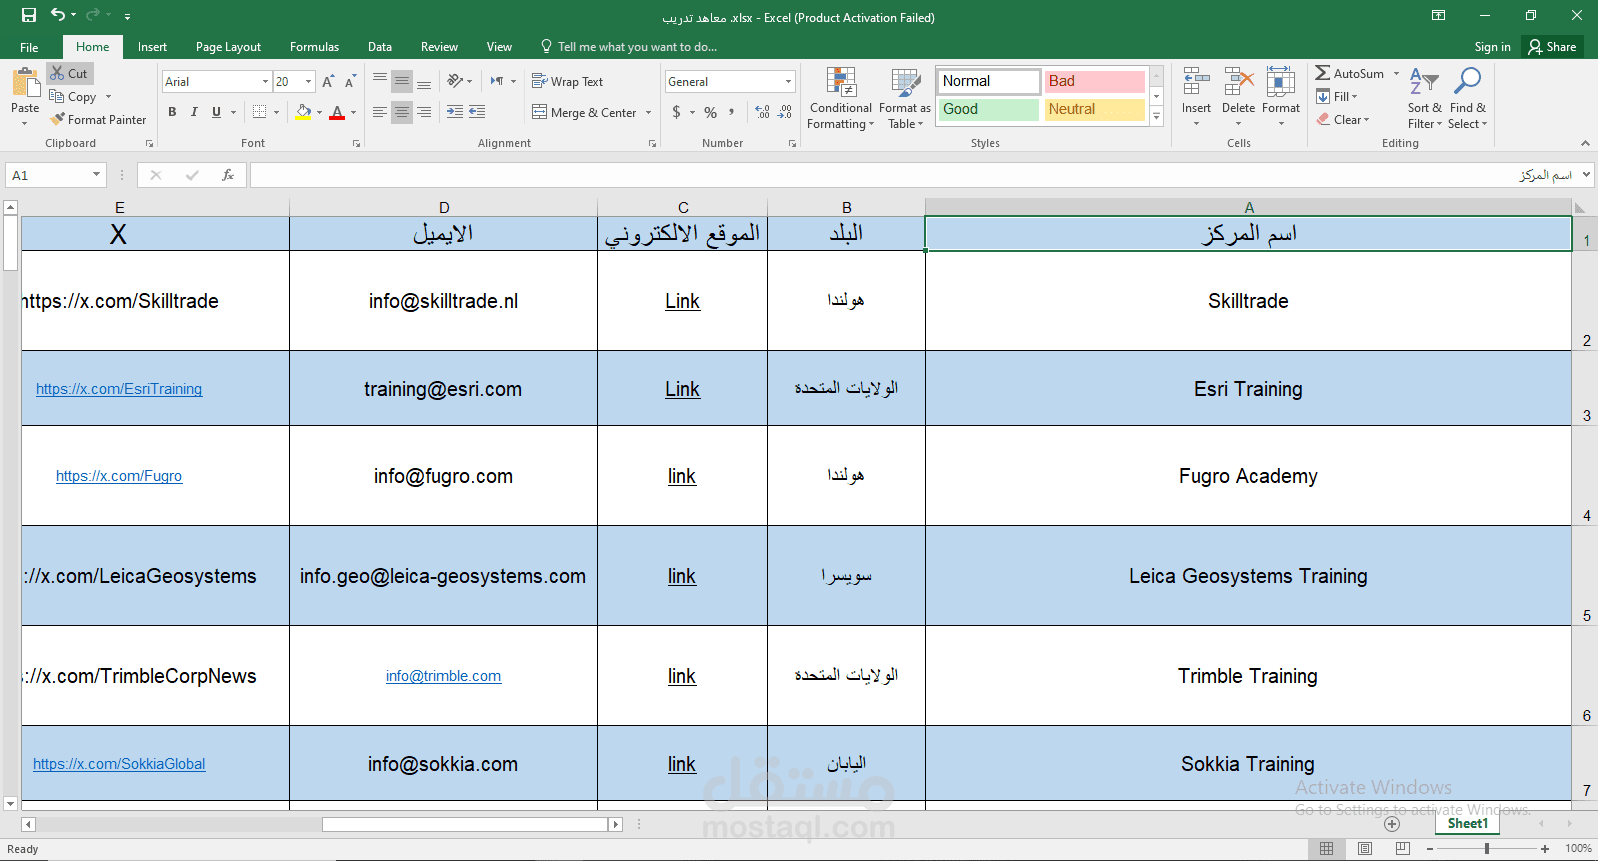Screen dimensions: 1598x861
Task: Toggle Wrap Text
Action: point(567,81)
